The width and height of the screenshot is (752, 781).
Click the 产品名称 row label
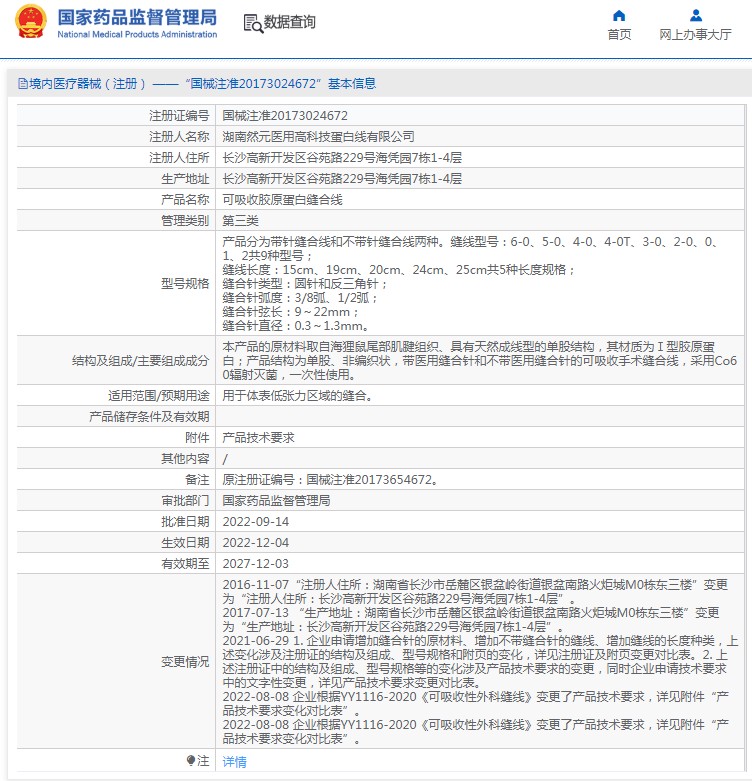(x=185, y=199)
